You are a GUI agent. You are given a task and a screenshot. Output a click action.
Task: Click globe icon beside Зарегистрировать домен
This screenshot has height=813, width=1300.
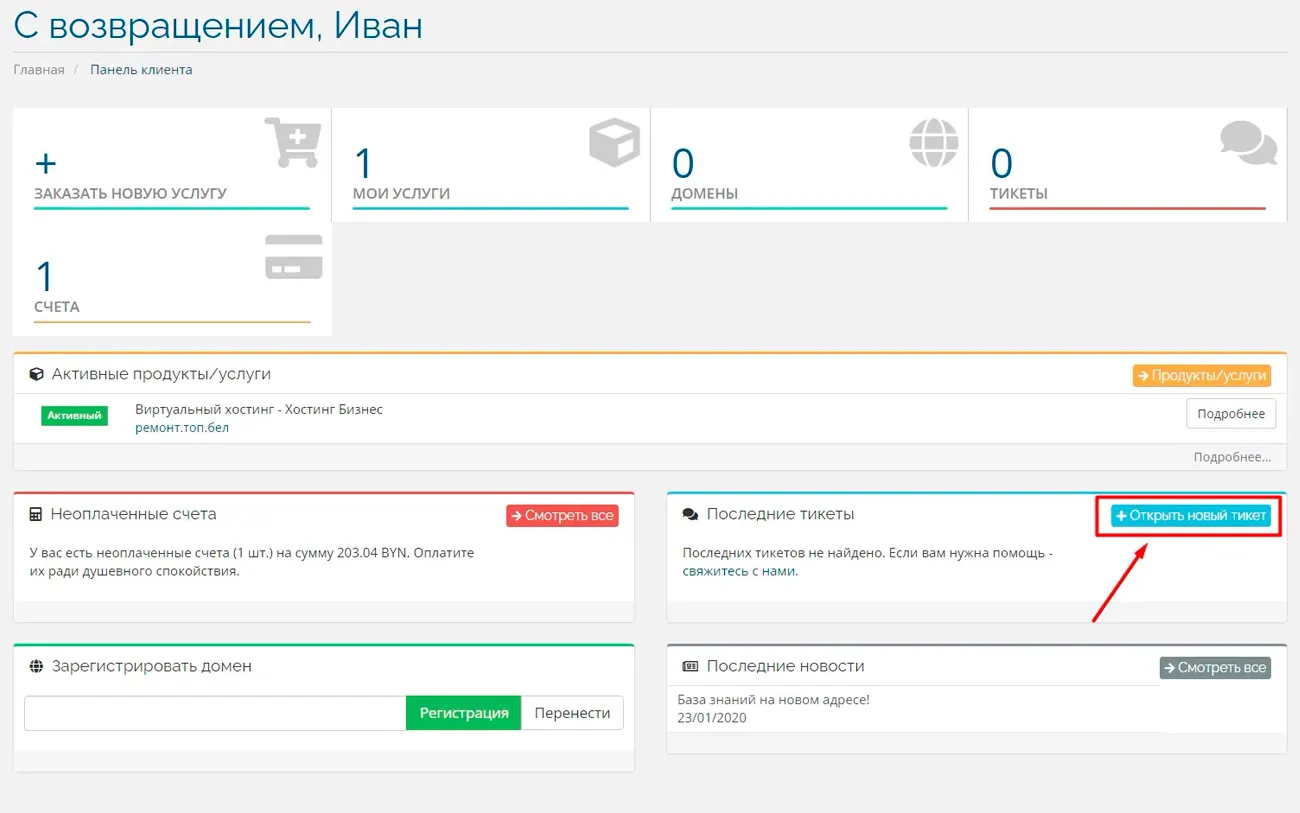pos(36,666)
